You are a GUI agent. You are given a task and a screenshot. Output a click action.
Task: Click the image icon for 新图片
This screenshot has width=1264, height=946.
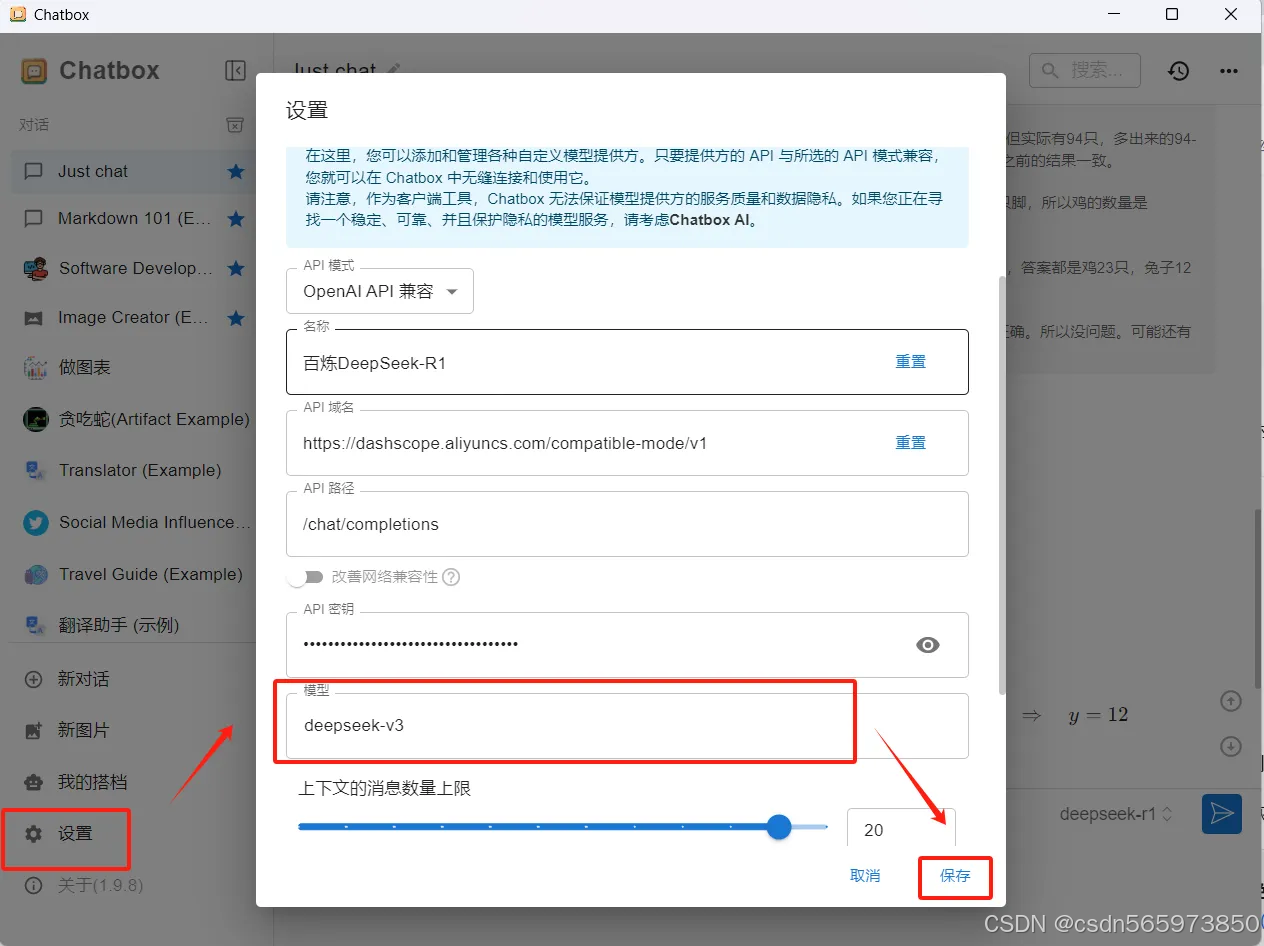pos(34,730)
